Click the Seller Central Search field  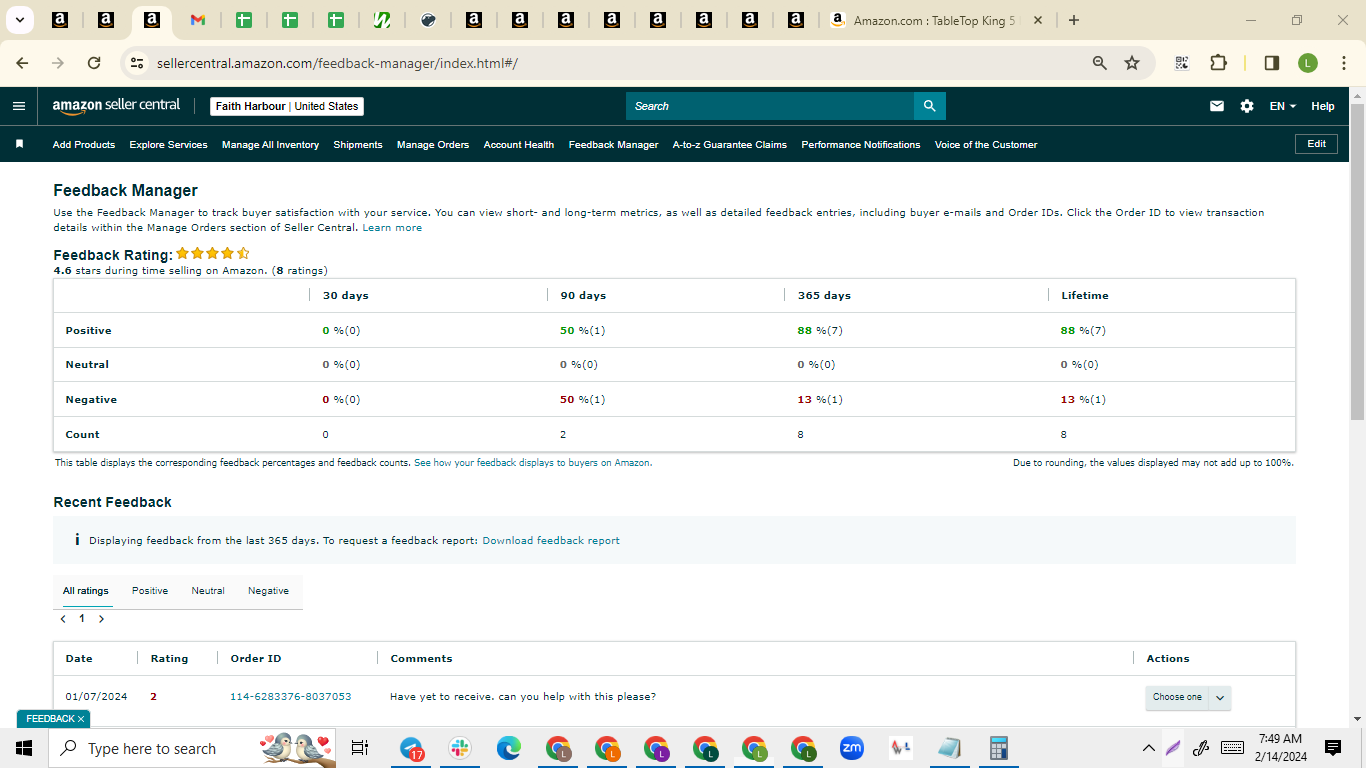pyautogui.click(x=770, y=106)
